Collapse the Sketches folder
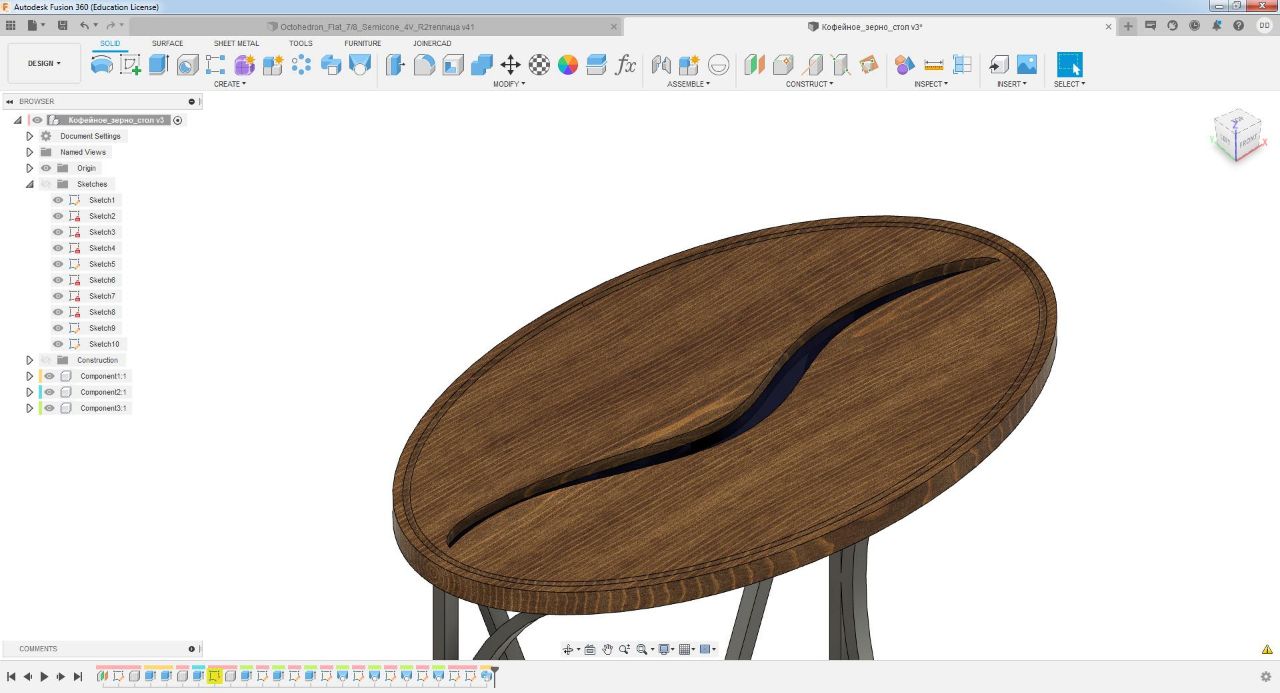 click(x=29, y=184)
